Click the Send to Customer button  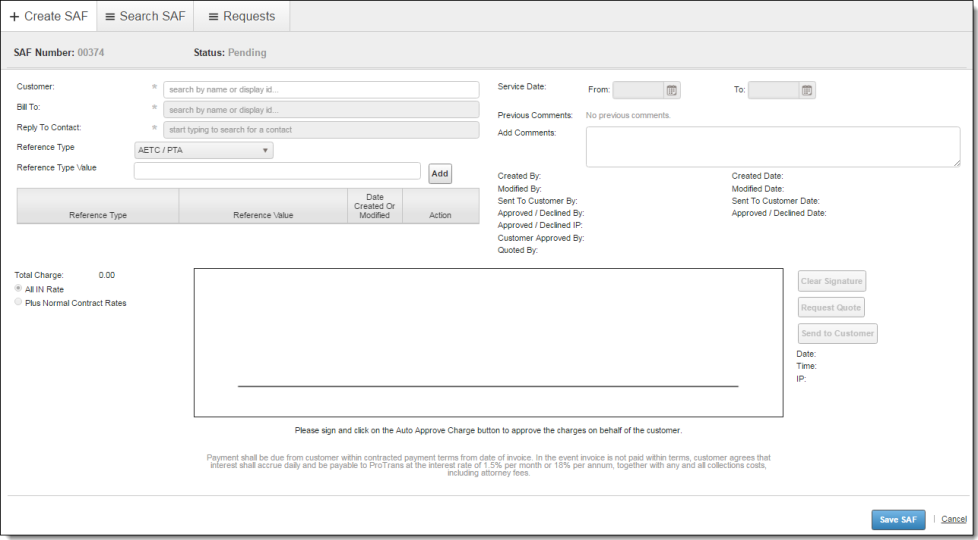coord(837,333)
